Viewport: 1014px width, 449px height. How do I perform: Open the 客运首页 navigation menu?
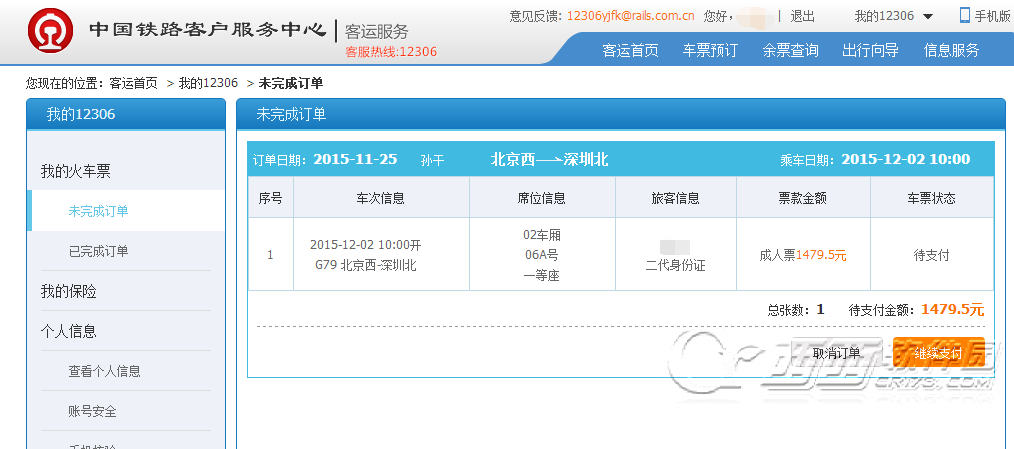pyautogui.click(x=630, y=50)
